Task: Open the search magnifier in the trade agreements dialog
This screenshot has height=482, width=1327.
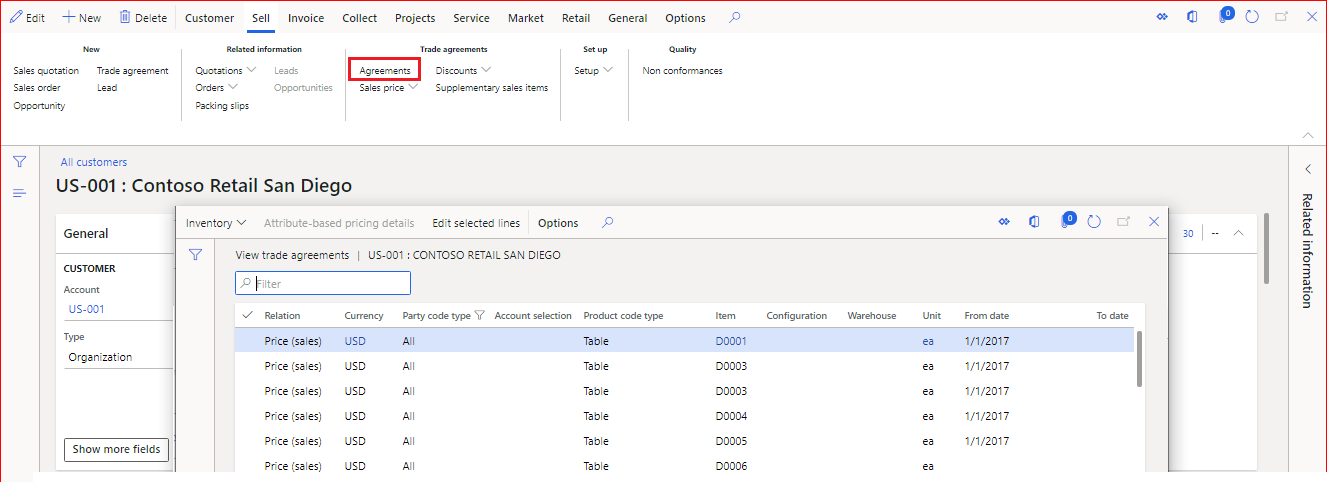Action: (x=607, y=223)
